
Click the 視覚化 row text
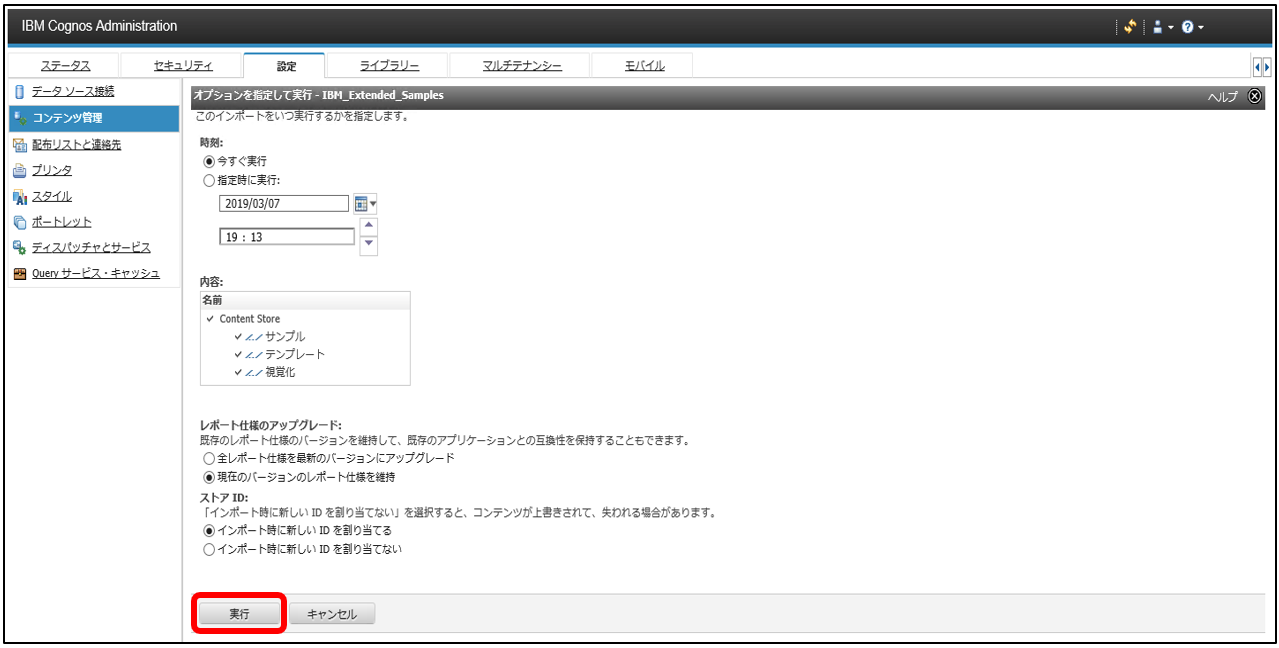click(280, 372)
